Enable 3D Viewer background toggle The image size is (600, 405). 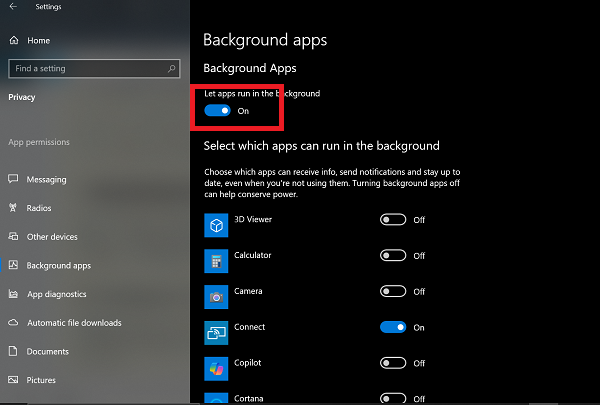(x=393, y=220)
